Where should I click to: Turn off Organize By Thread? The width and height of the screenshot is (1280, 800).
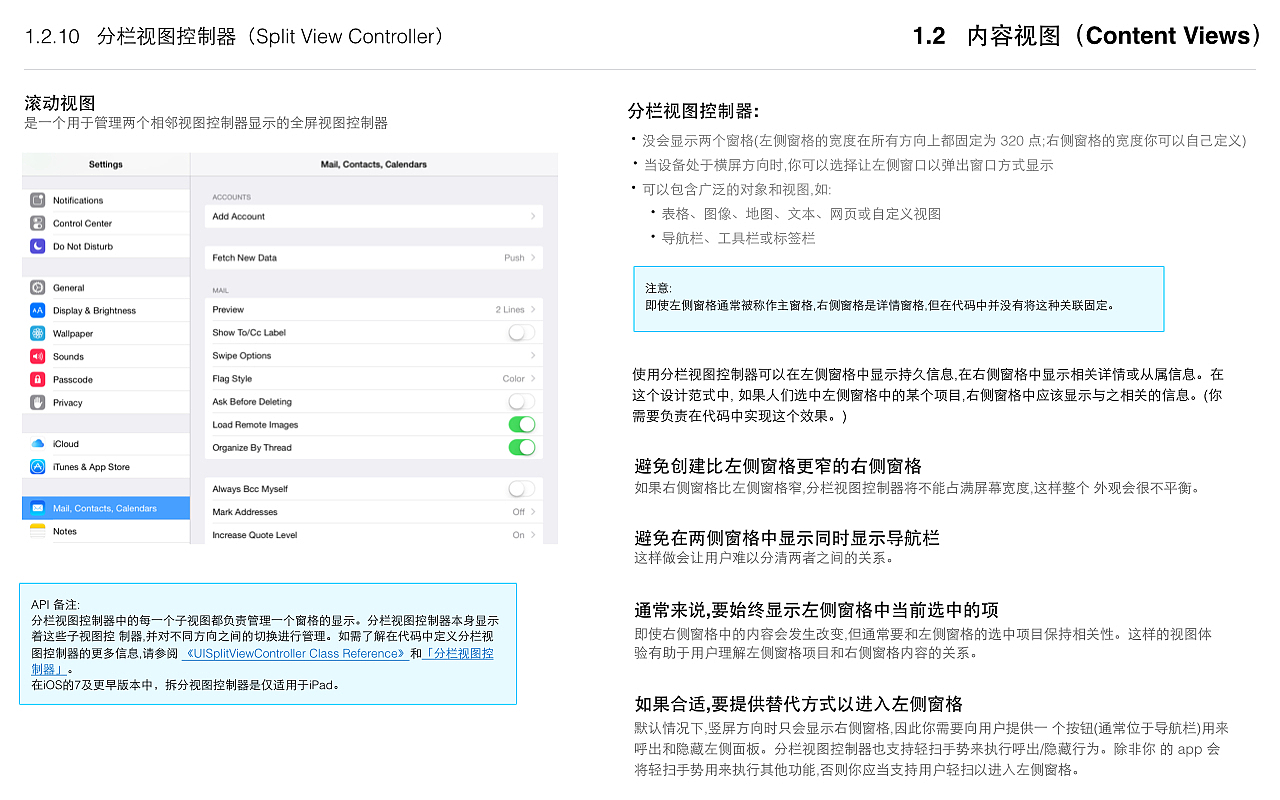520,446
